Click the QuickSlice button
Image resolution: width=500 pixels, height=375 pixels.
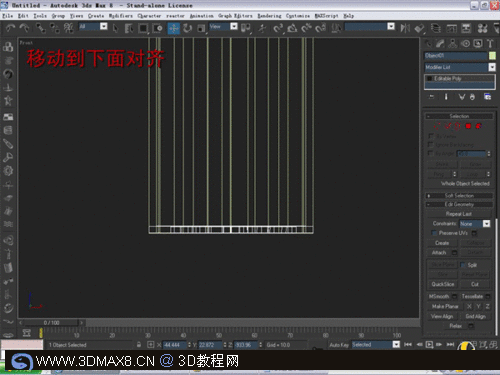443,284
